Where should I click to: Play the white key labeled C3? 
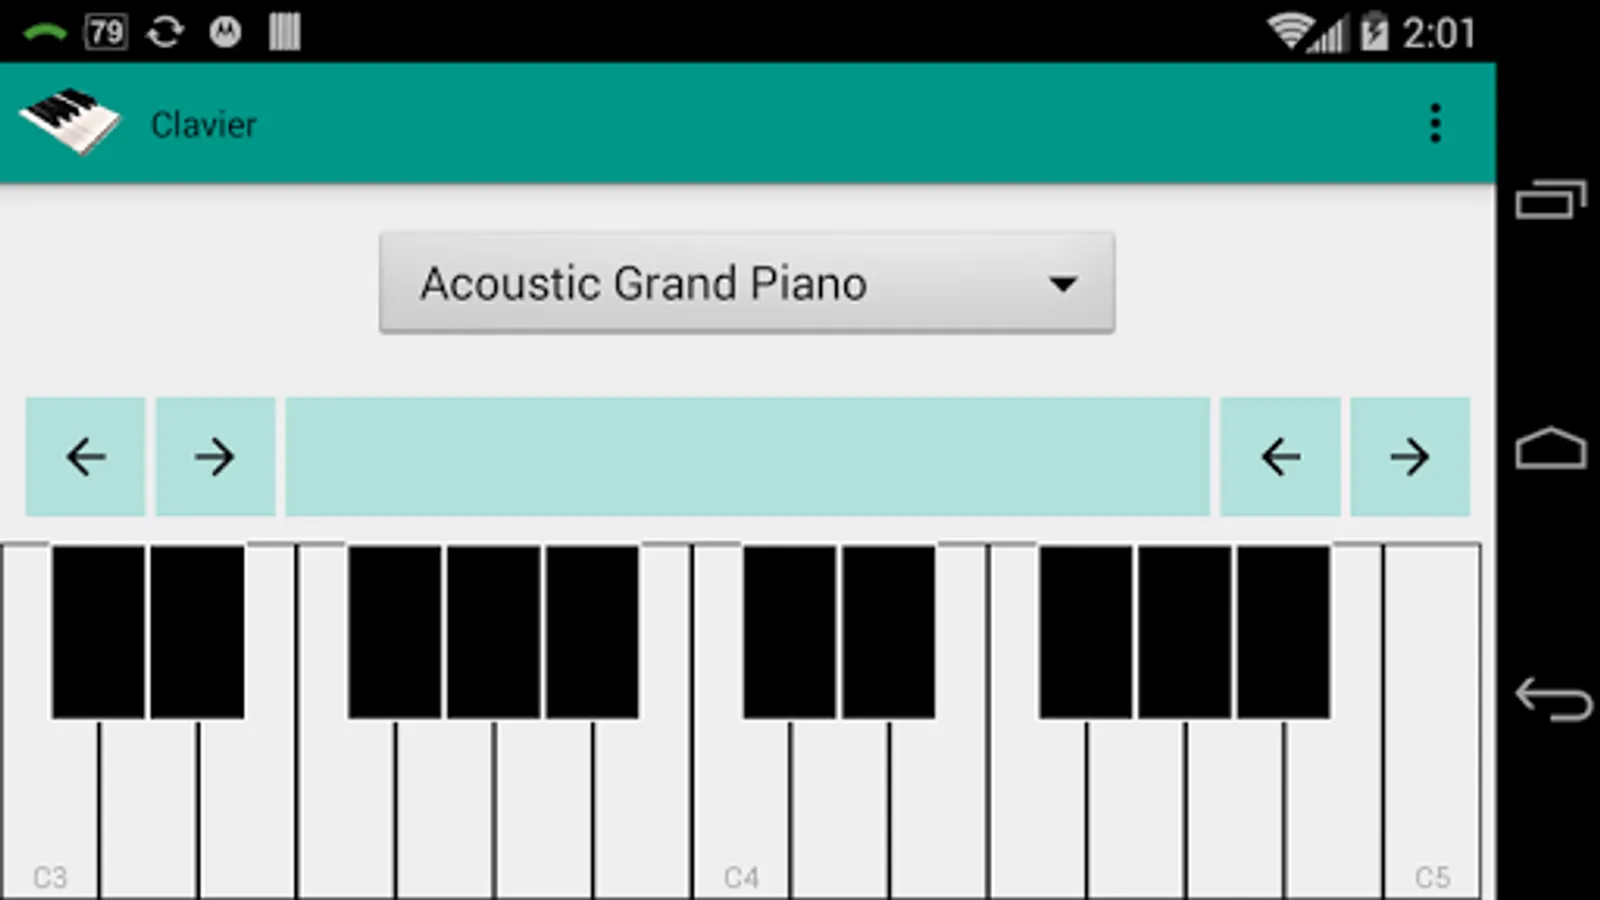[50, 810]
